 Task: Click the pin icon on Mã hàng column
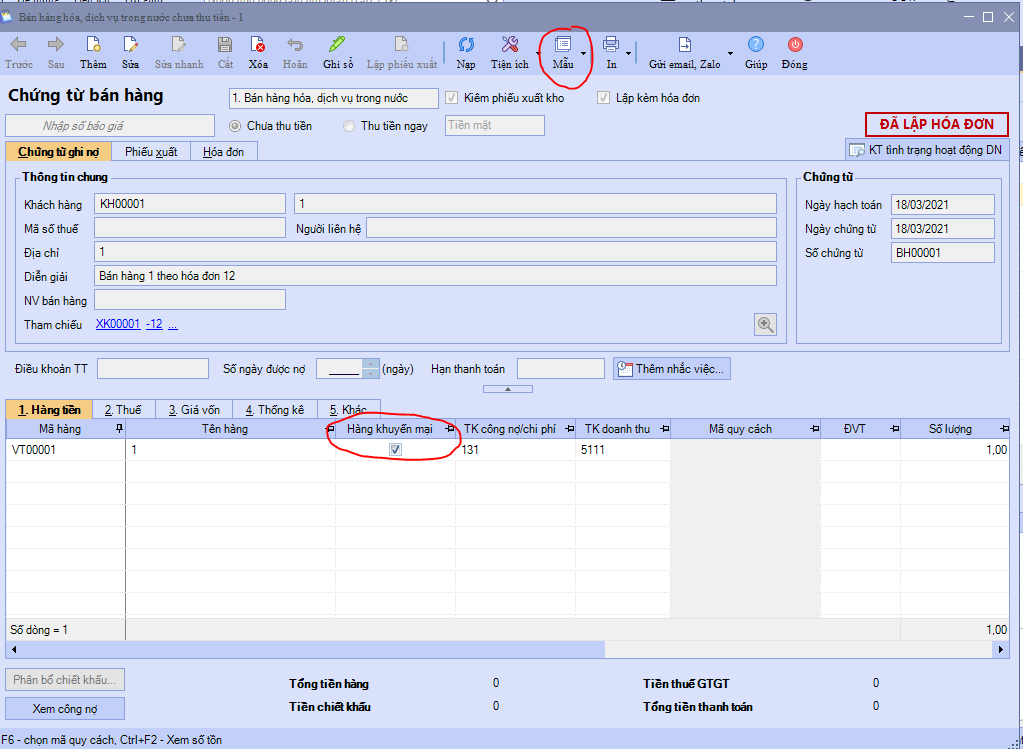pyautogui.click(x=119, y=429)
